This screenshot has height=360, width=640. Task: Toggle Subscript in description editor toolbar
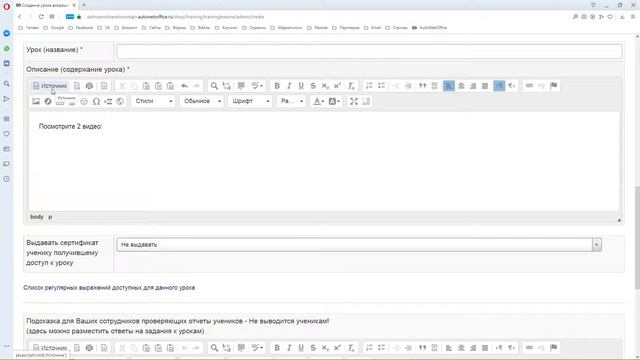(325, 86)
